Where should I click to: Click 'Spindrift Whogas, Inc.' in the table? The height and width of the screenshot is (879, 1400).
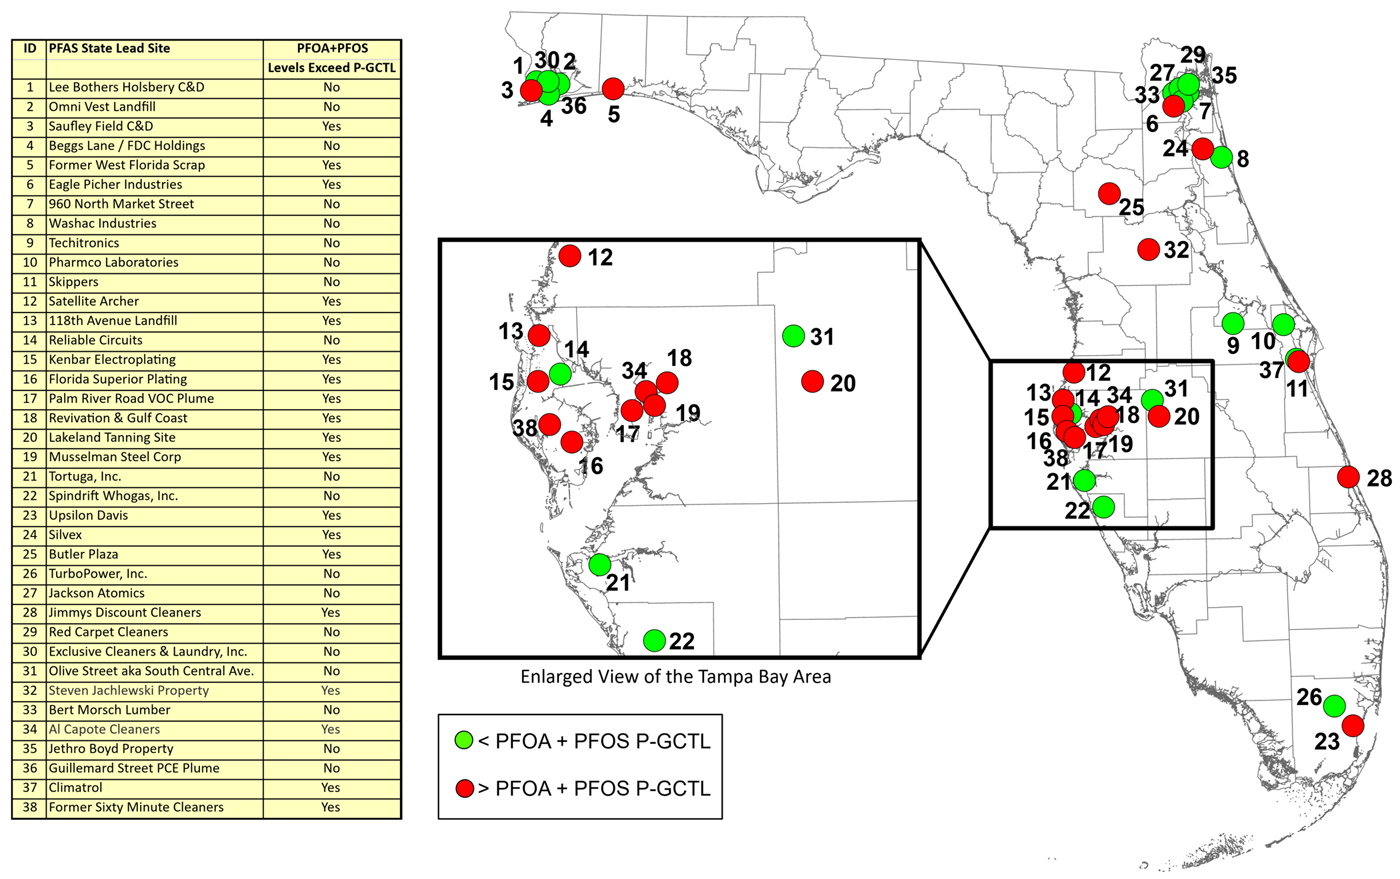tap(114, 496)
